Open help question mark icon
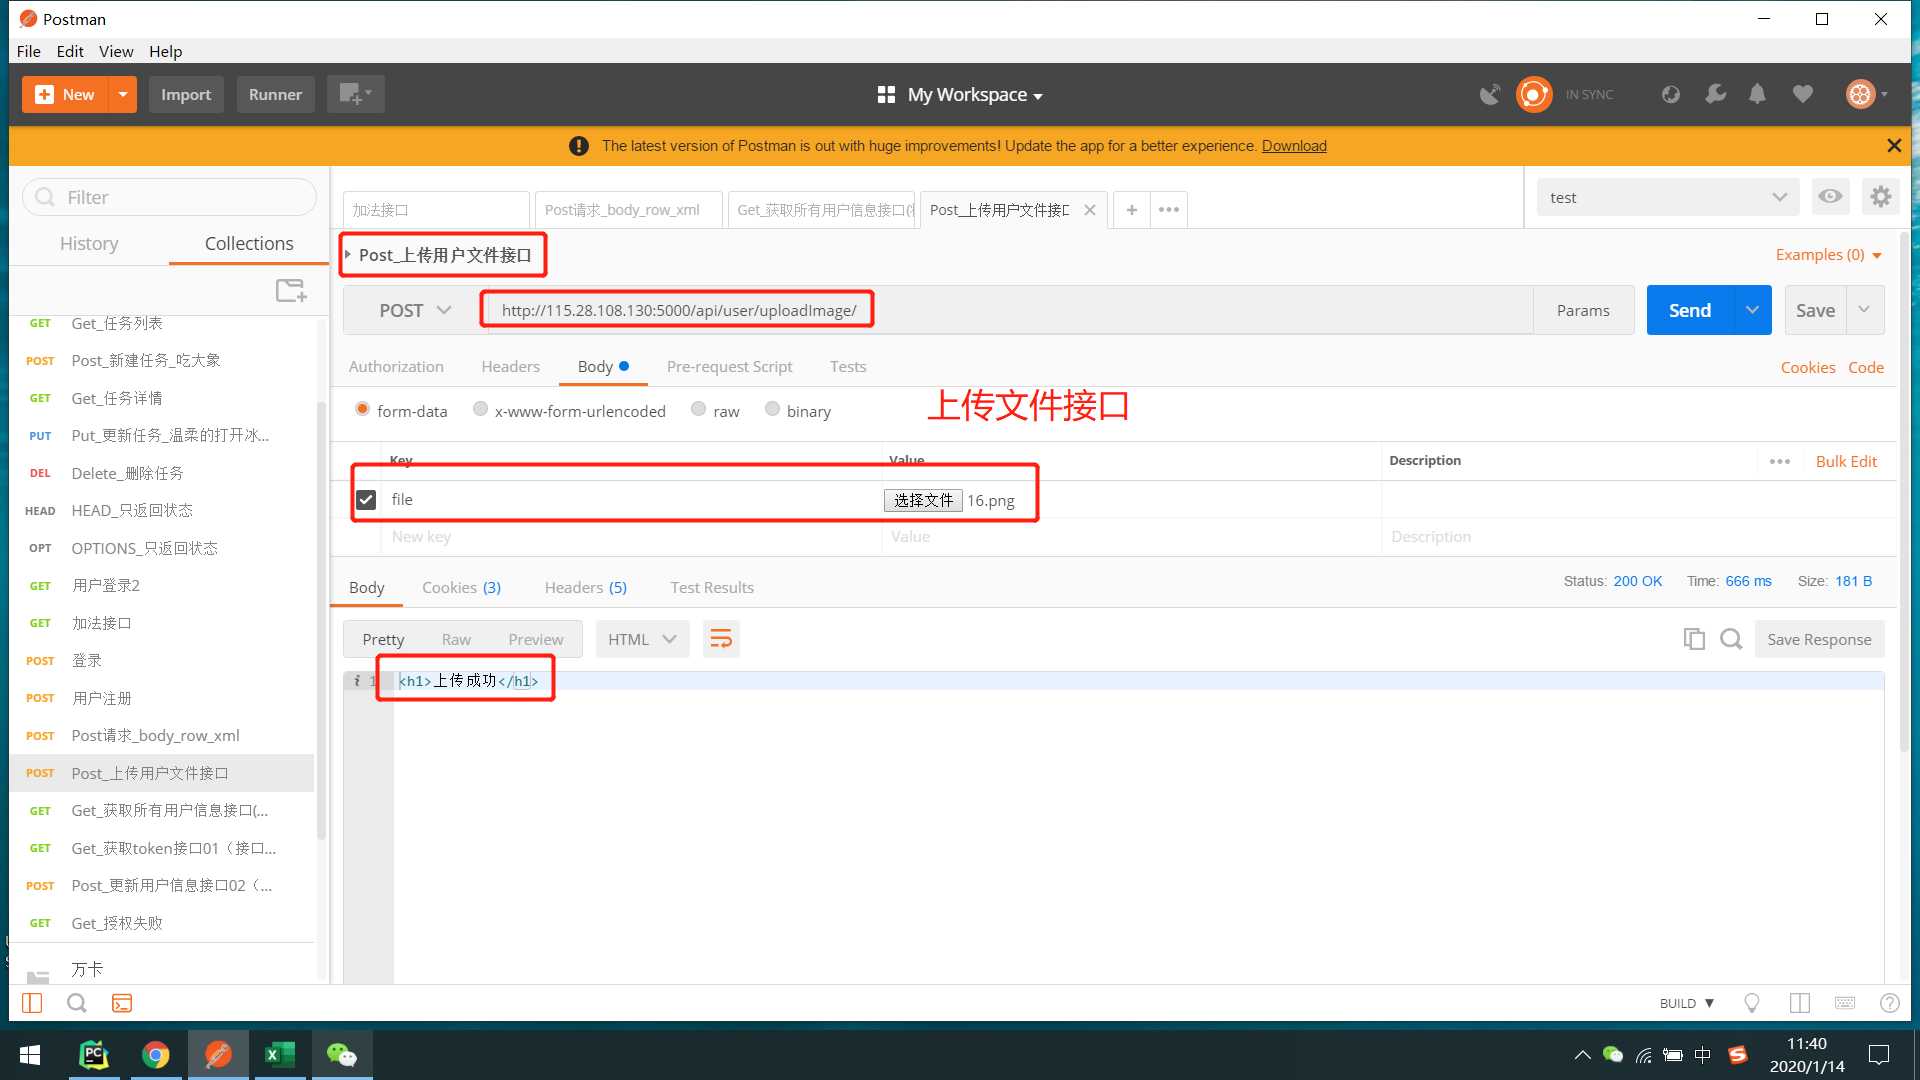Image resolution: width=1920 pixels, height=1080 pixels. coord(1889,1003)
